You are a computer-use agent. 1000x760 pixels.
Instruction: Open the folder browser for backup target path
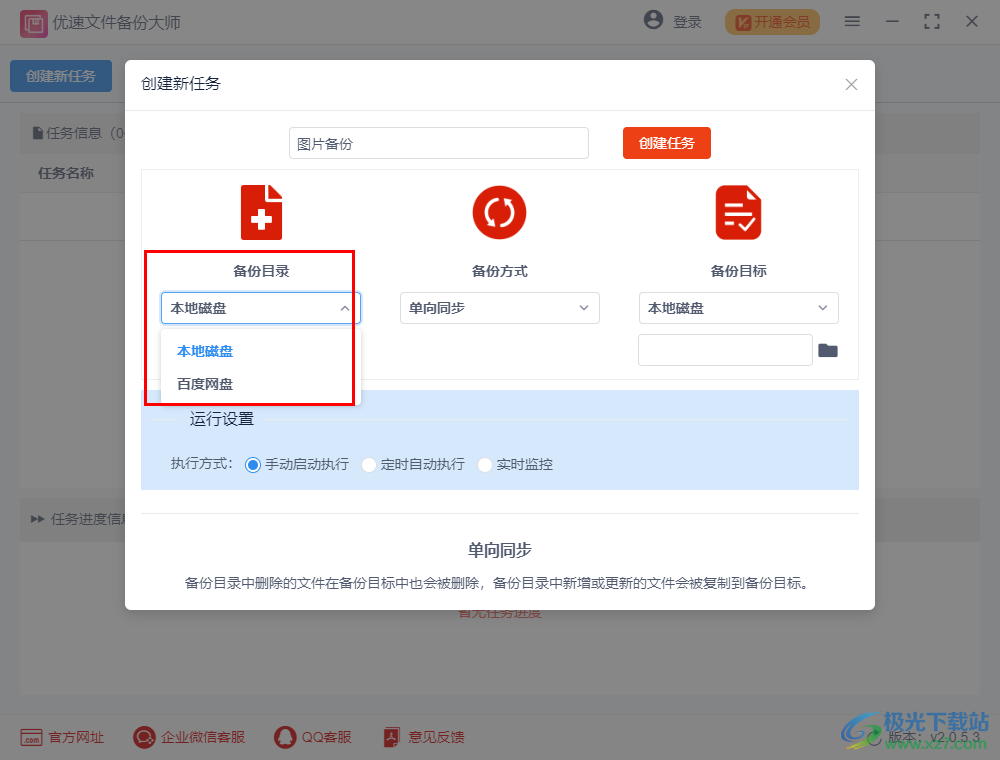pyautogui.click(x=828, y=350)
